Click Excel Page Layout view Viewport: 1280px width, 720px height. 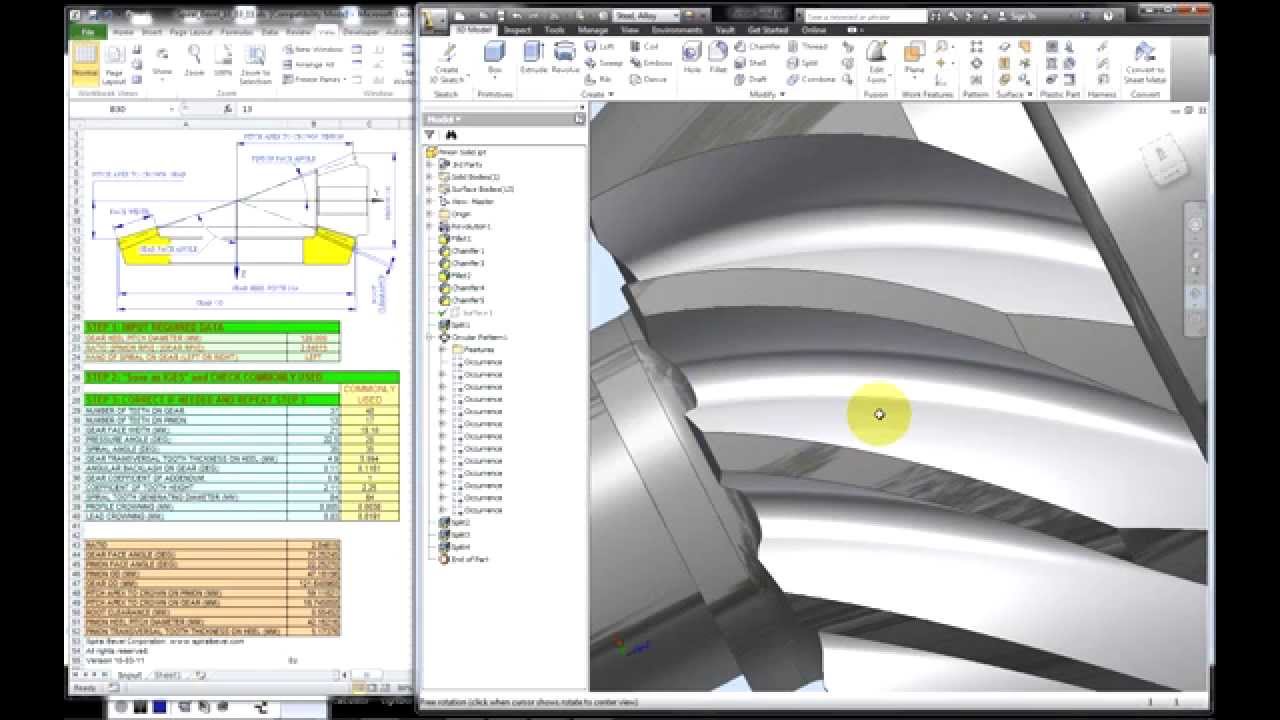click(x=115, y=63)
